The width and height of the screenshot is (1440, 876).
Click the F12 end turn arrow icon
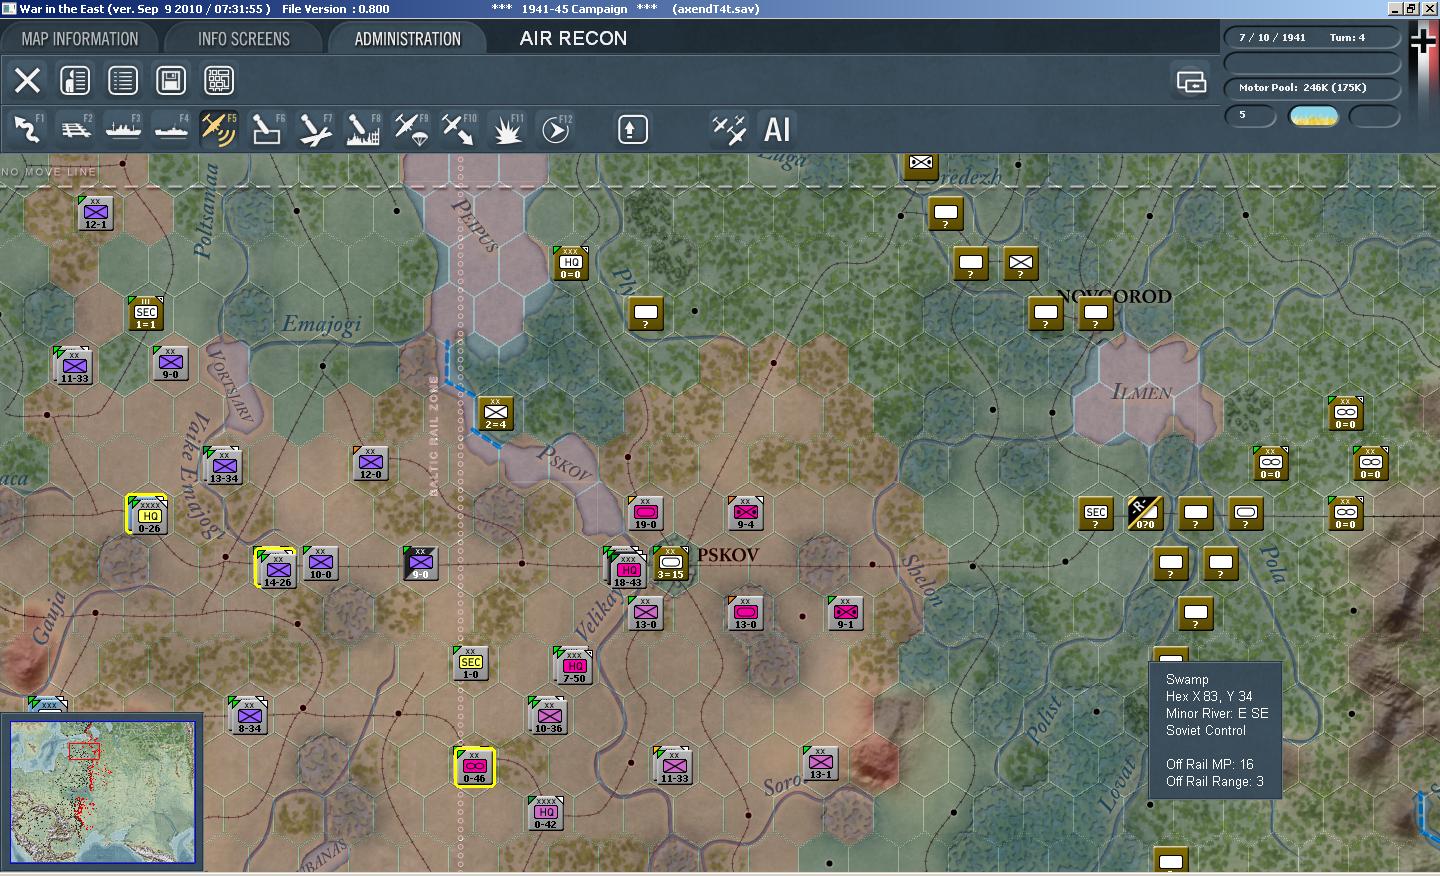[556, 129]
